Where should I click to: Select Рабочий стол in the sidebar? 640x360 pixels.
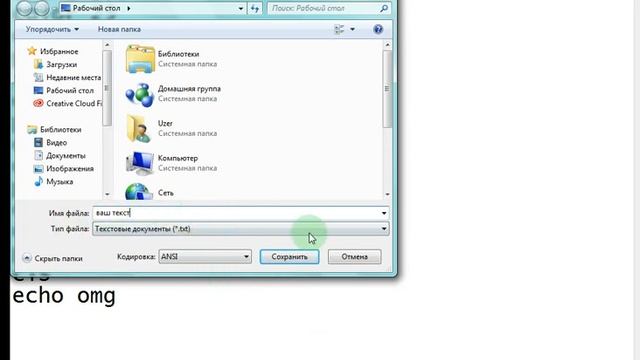coord(70,91)
